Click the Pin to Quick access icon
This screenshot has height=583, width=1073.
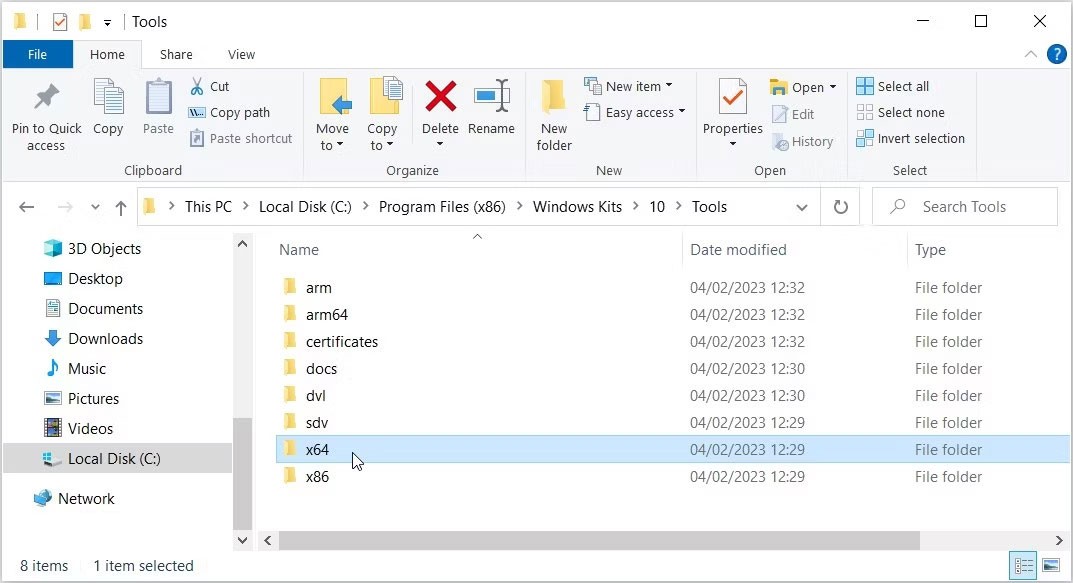[x=46, y=98]
